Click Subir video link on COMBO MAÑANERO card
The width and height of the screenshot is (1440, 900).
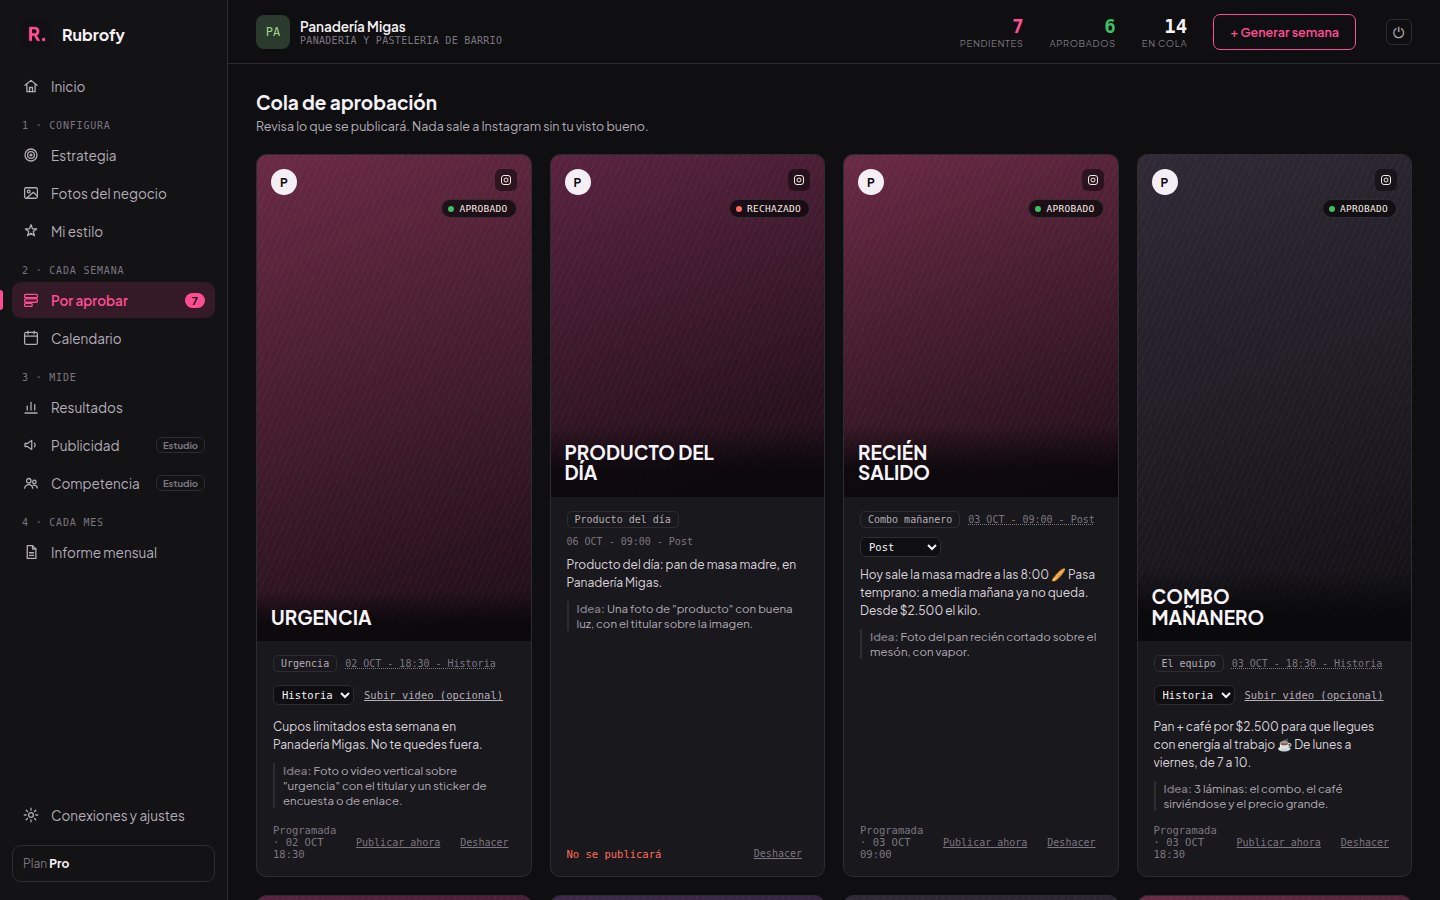1313,695
